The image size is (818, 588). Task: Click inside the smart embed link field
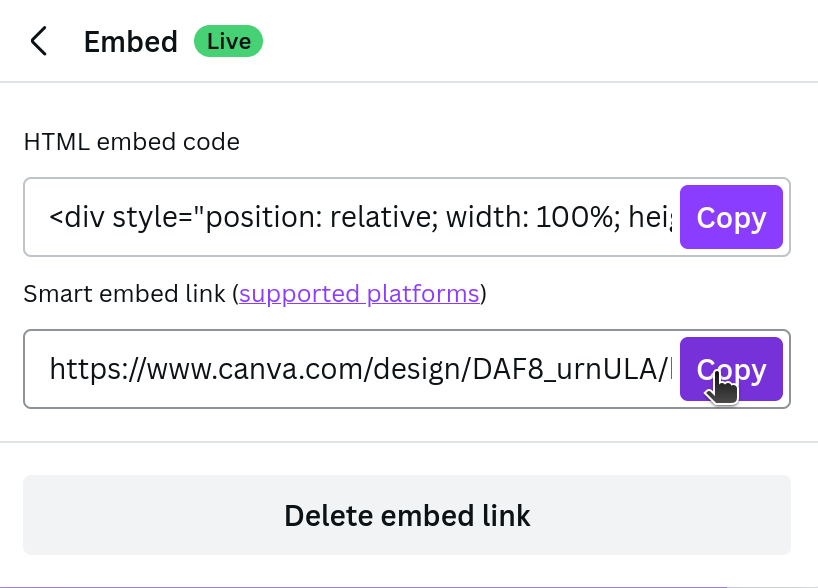coord(350,369)
